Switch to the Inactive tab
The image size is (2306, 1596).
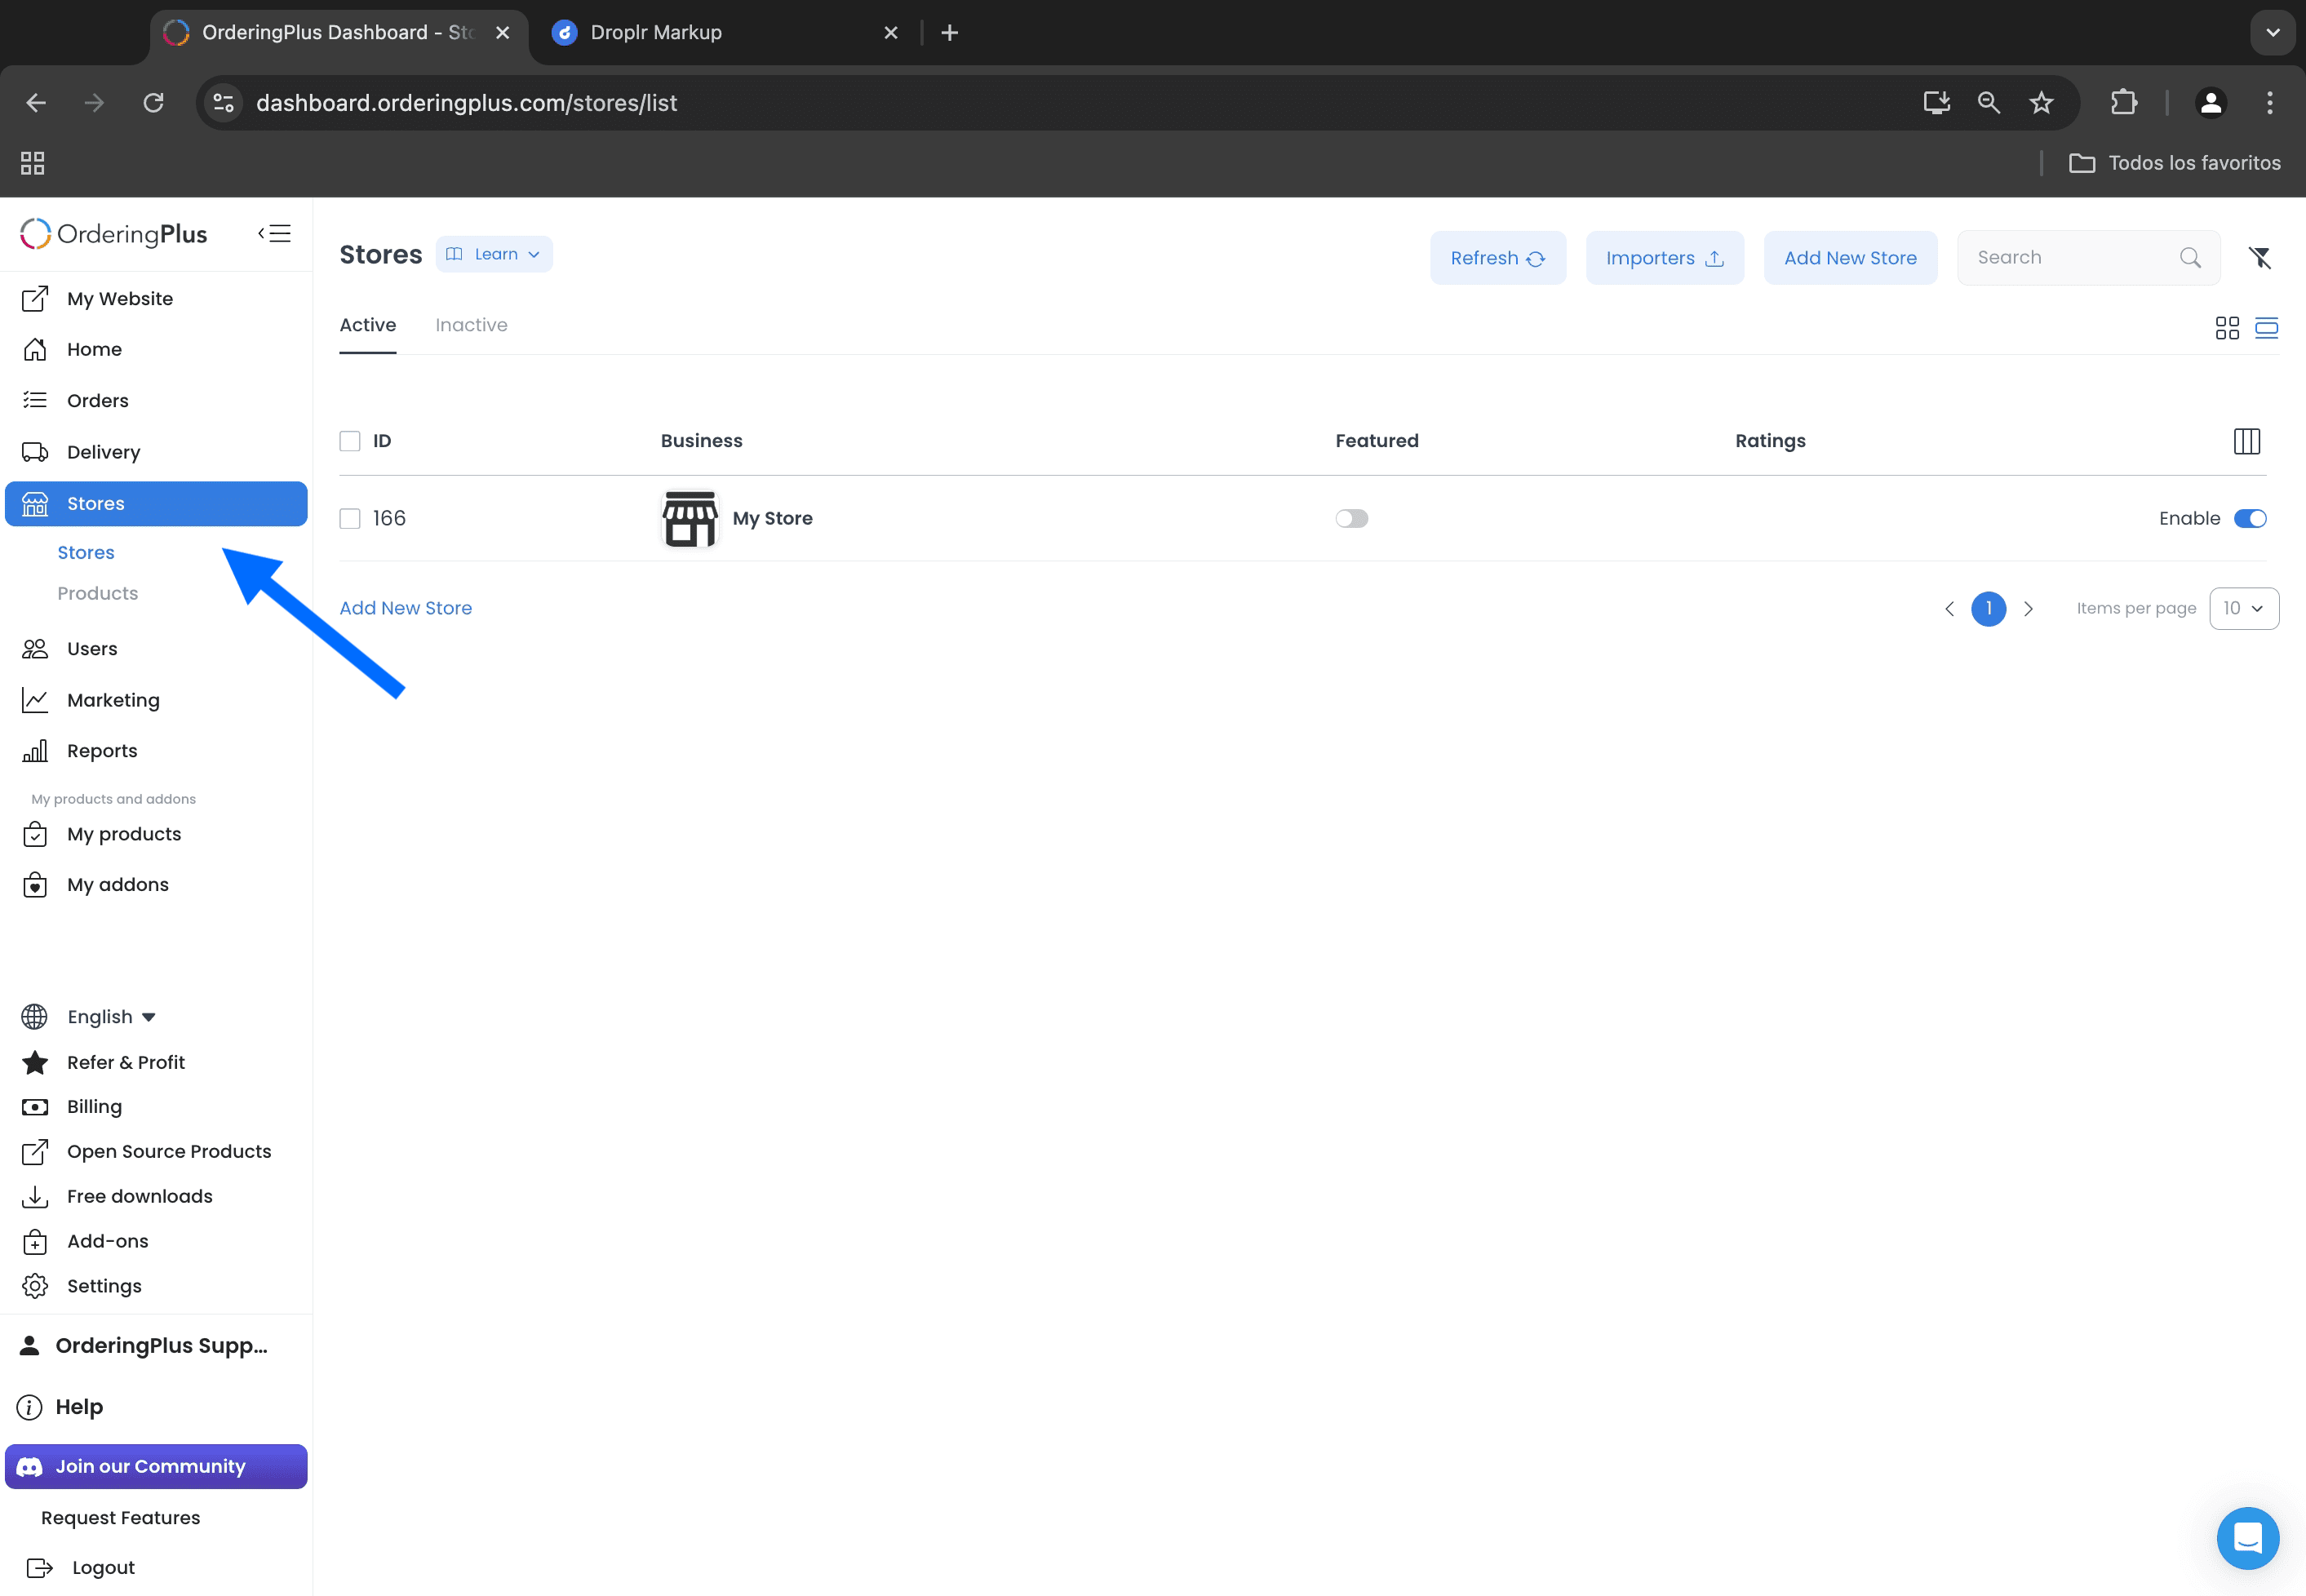(471, 325)
